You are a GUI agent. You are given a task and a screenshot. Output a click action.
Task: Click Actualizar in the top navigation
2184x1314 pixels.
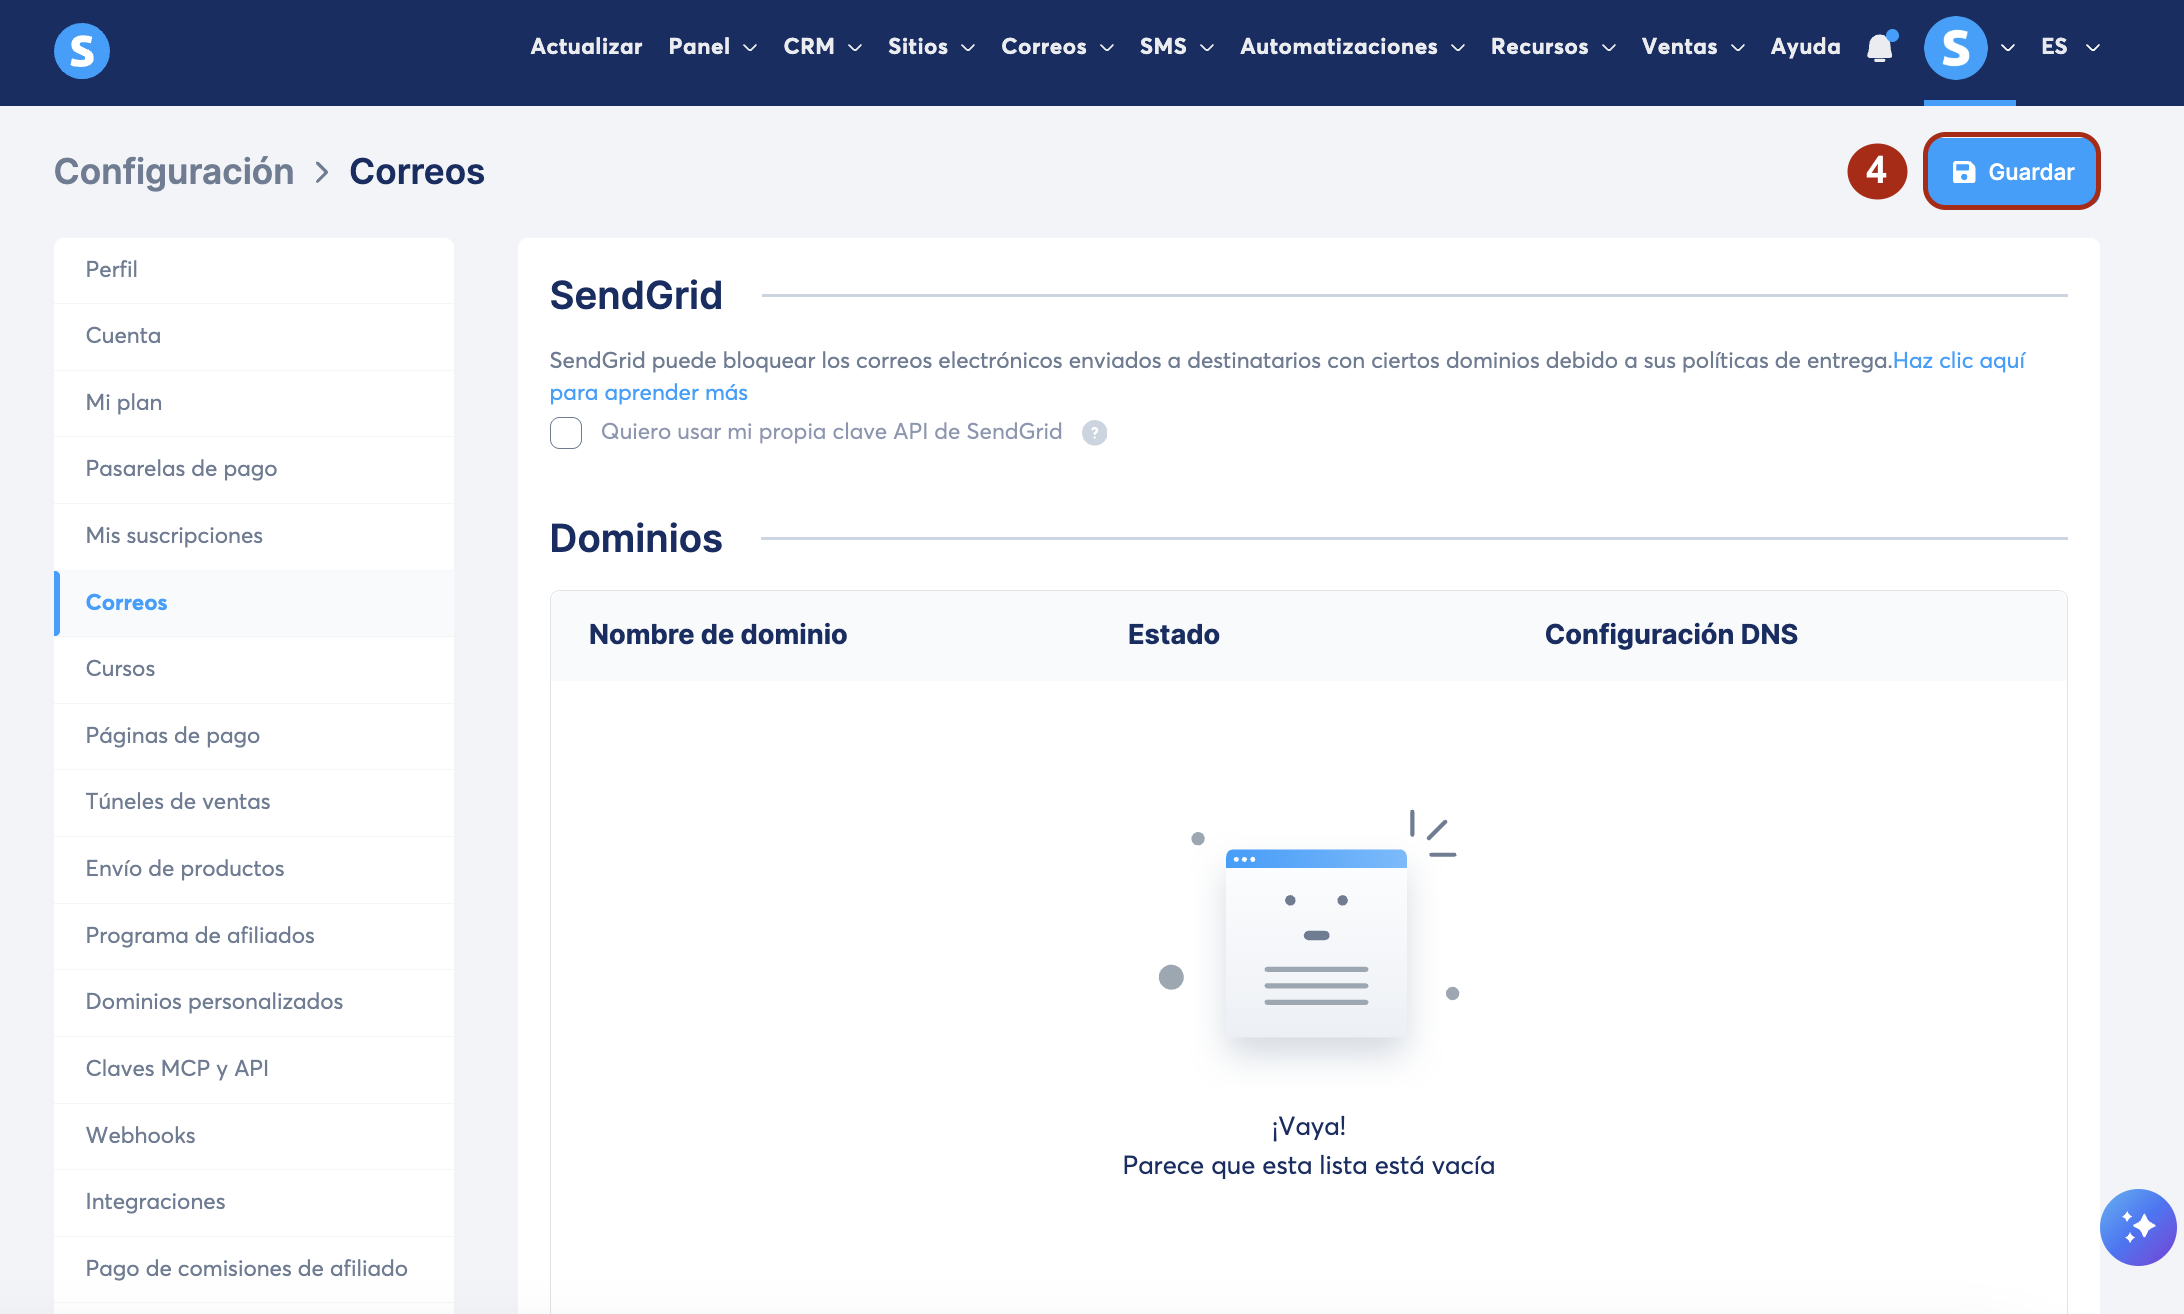(586, 47)
